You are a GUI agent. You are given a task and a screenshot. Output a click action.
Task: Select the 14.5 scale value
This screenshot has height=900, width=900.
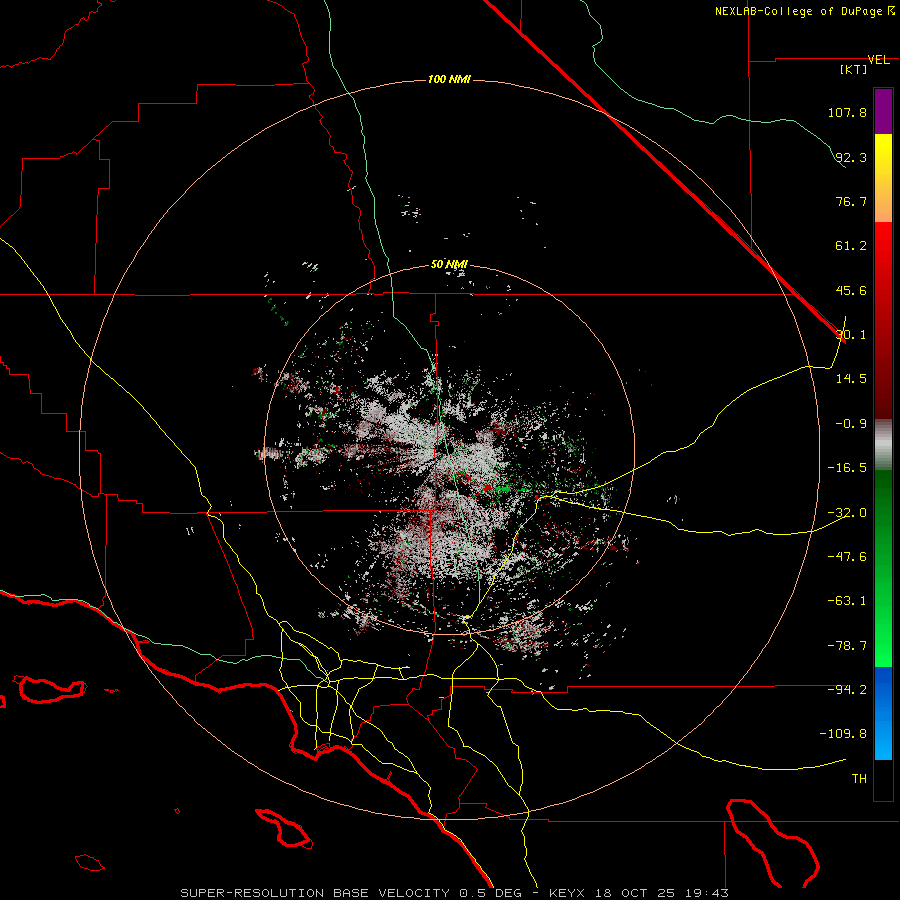(851, 379)
